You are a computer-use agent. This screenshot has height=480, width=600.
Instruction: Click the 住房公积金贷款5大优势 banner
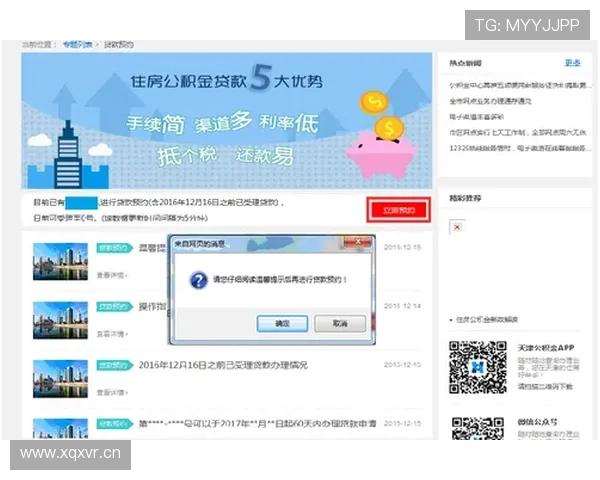tap(227, 121)
